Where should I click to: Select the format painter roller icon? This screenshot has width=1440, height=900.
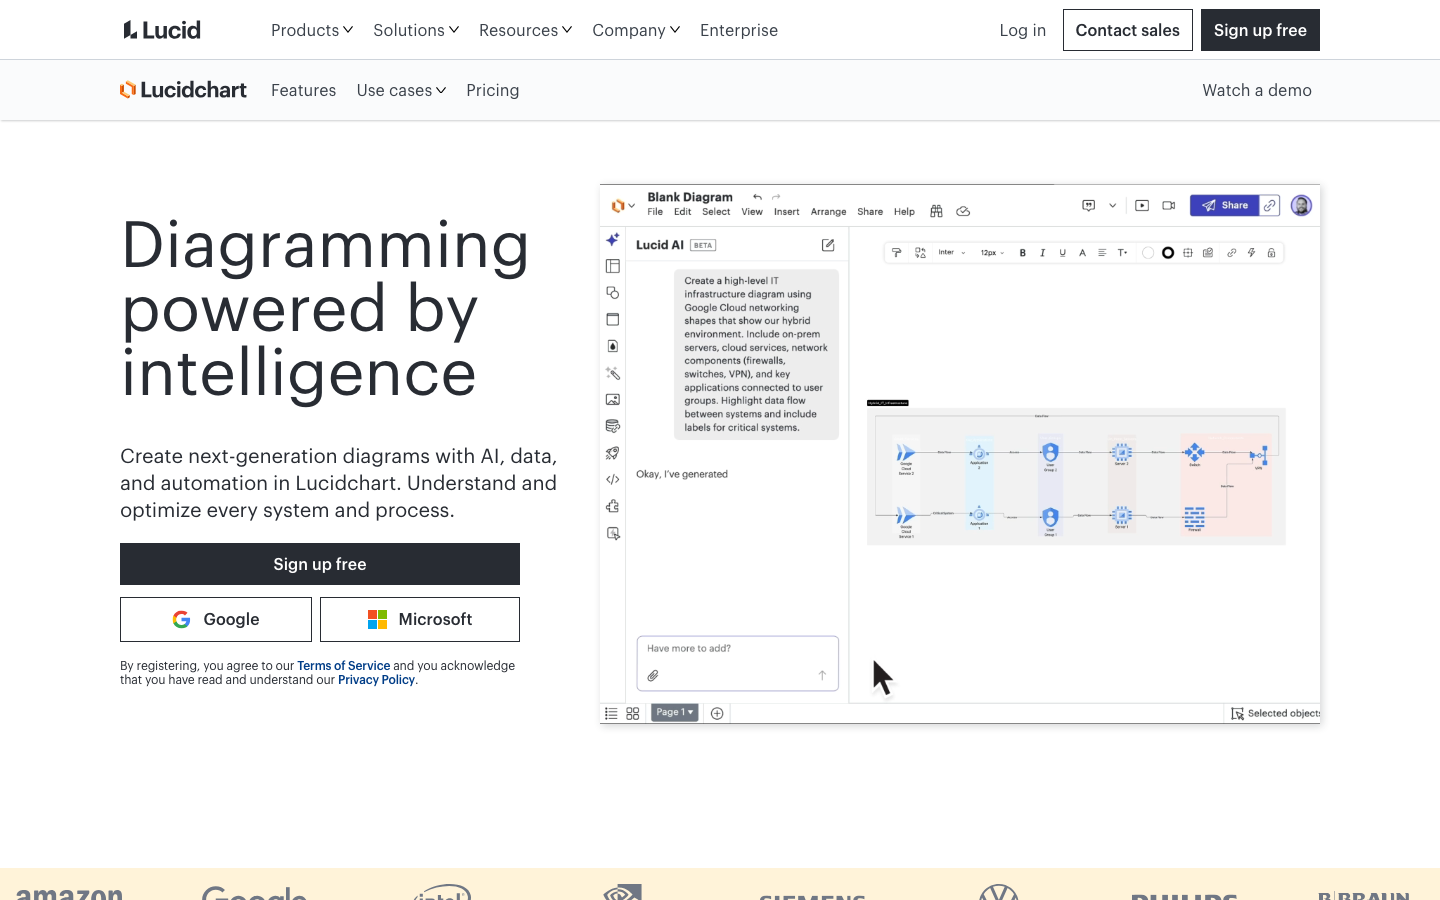896,253
